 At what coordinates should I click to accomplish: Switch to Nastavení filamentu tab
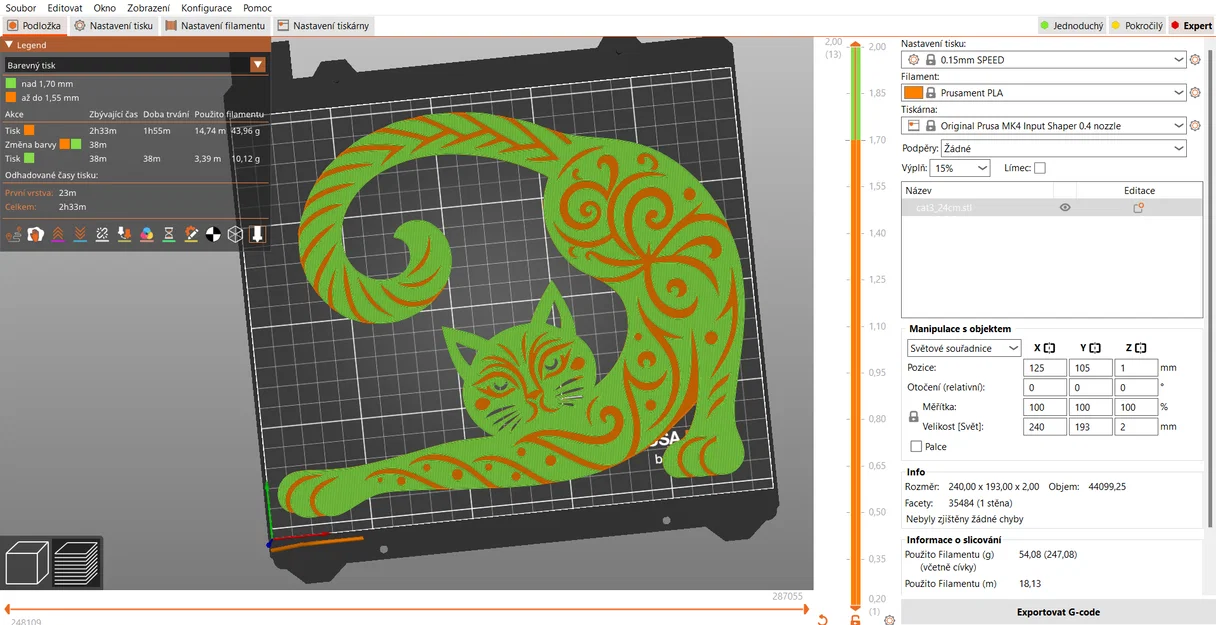tap(215, 26)
